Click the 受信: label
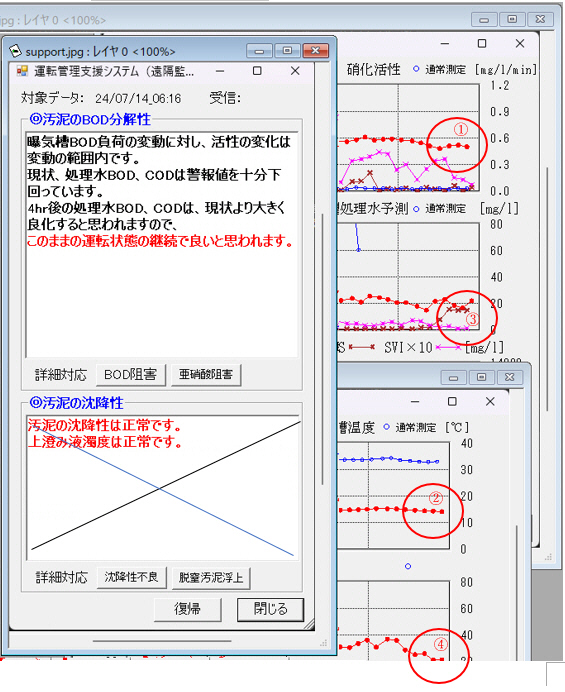Image resolution: width=565 pixels, height=692 pixels. 225,98
